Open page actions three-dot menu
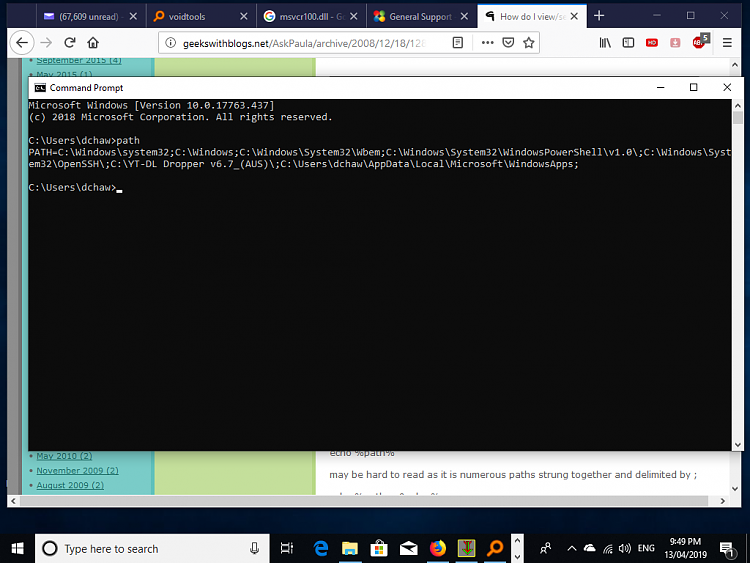The width and height of the screenshot is (750, 563). pyautogui.click(x=487, y=43)
